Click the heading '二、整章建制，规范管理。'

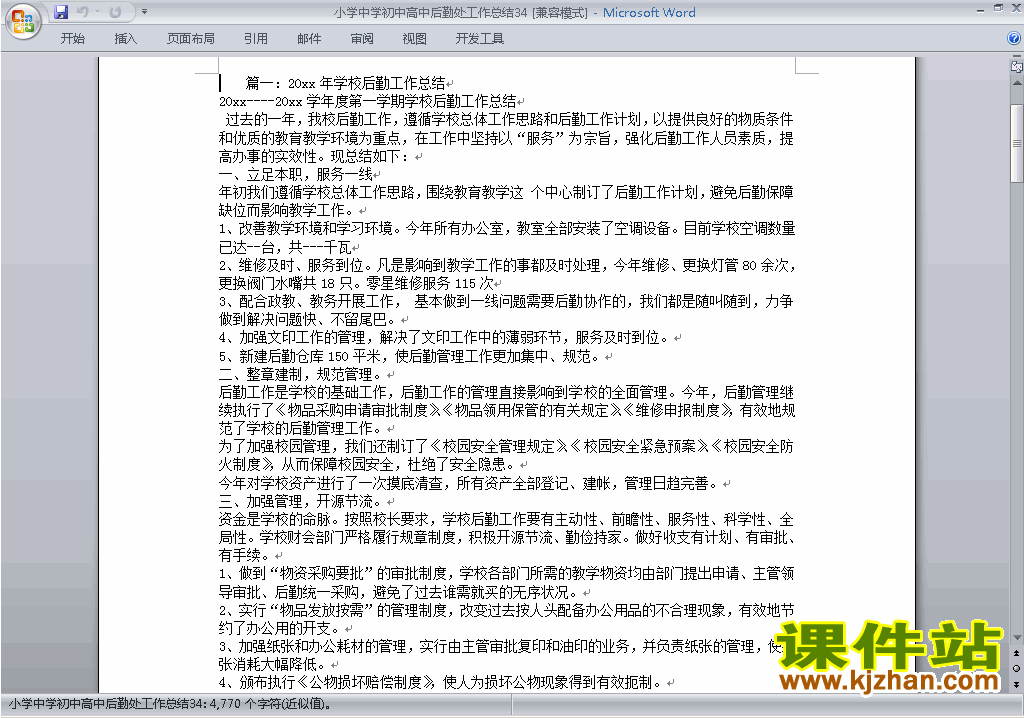pos(302,374)
